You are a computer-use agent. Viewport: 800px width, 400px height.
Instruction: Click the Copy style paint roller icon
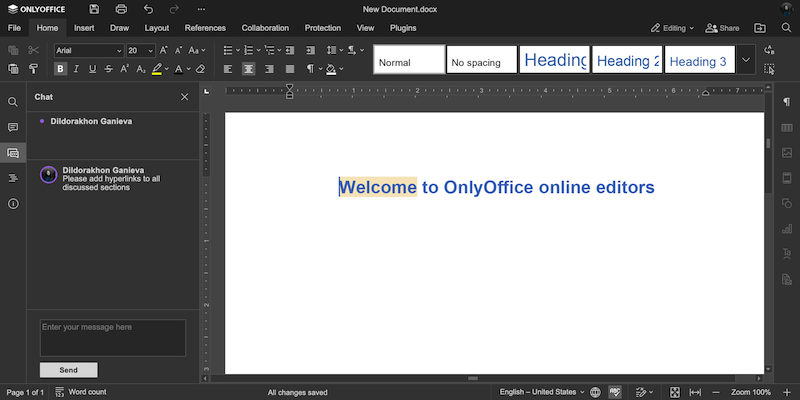click(33, 69)
